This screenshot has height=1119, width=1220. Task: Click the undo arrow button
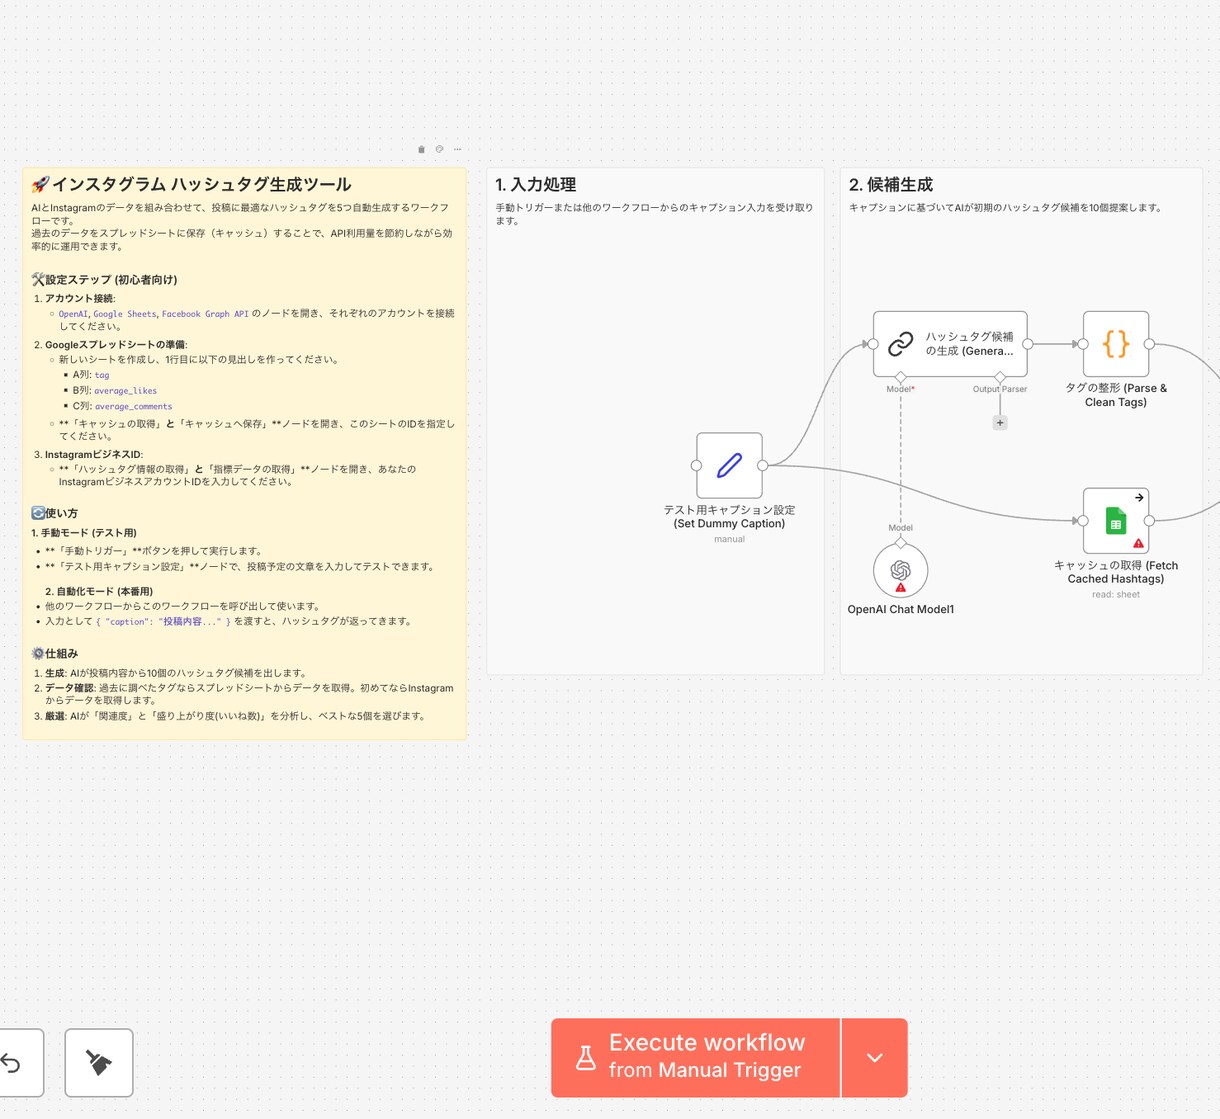coord(14,1062)
